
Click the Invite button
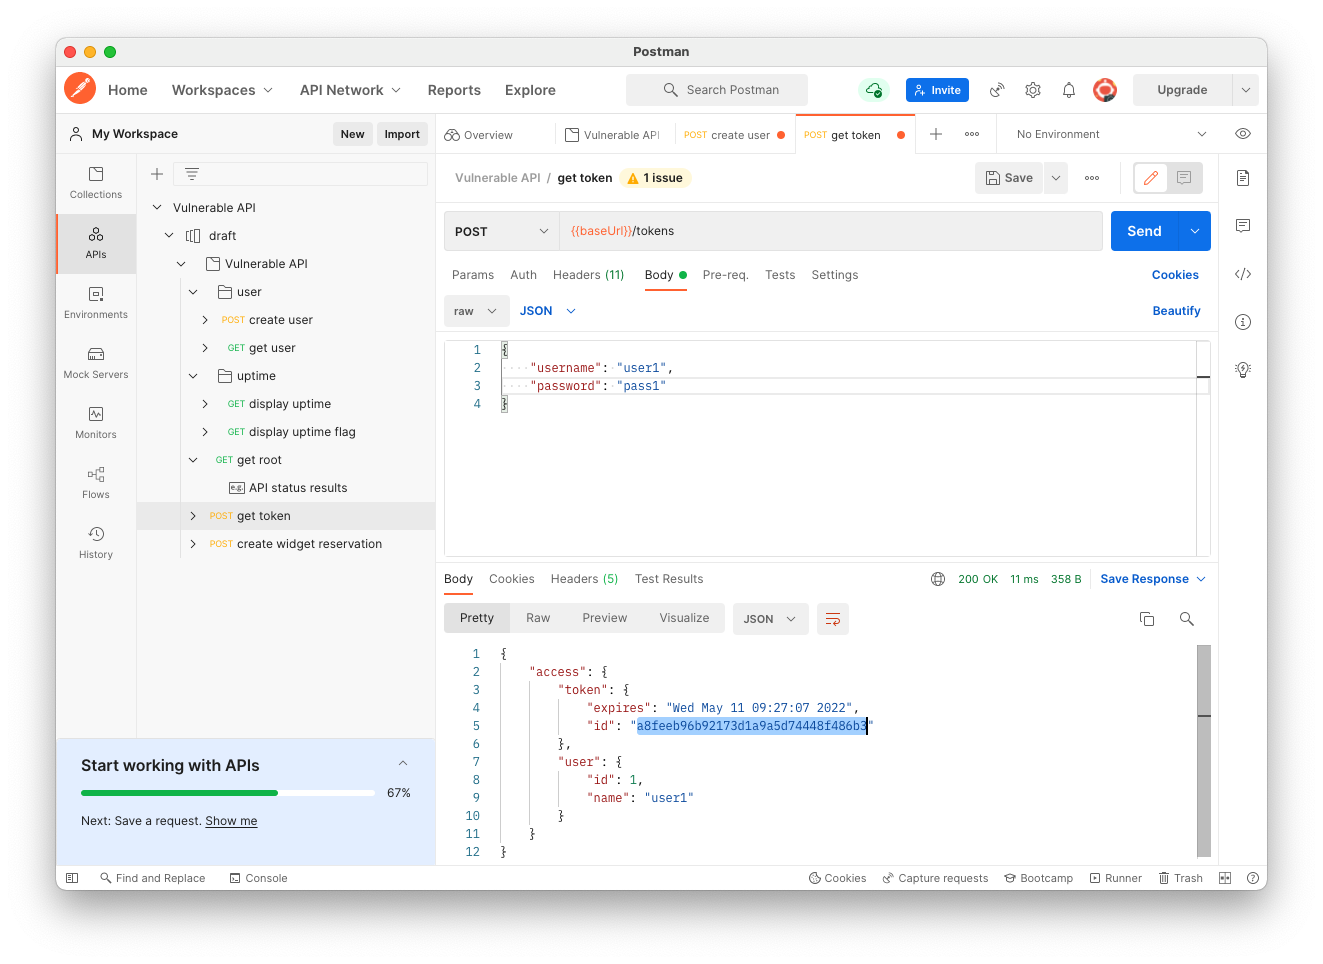pyautogui.click(x=937, y=90)
